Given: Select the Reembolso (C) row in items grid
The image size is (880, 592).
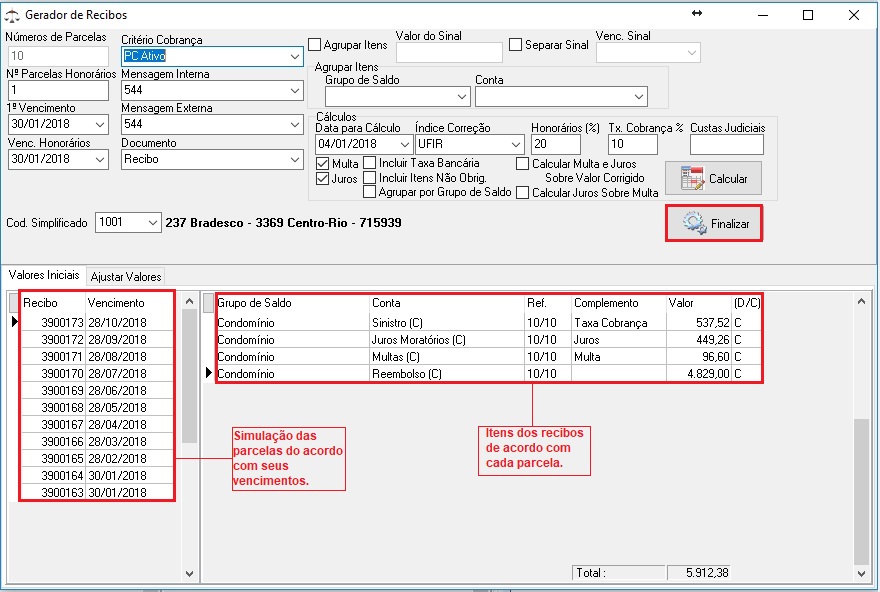Looking at the screenshot, I should click(x=407, y=373).
